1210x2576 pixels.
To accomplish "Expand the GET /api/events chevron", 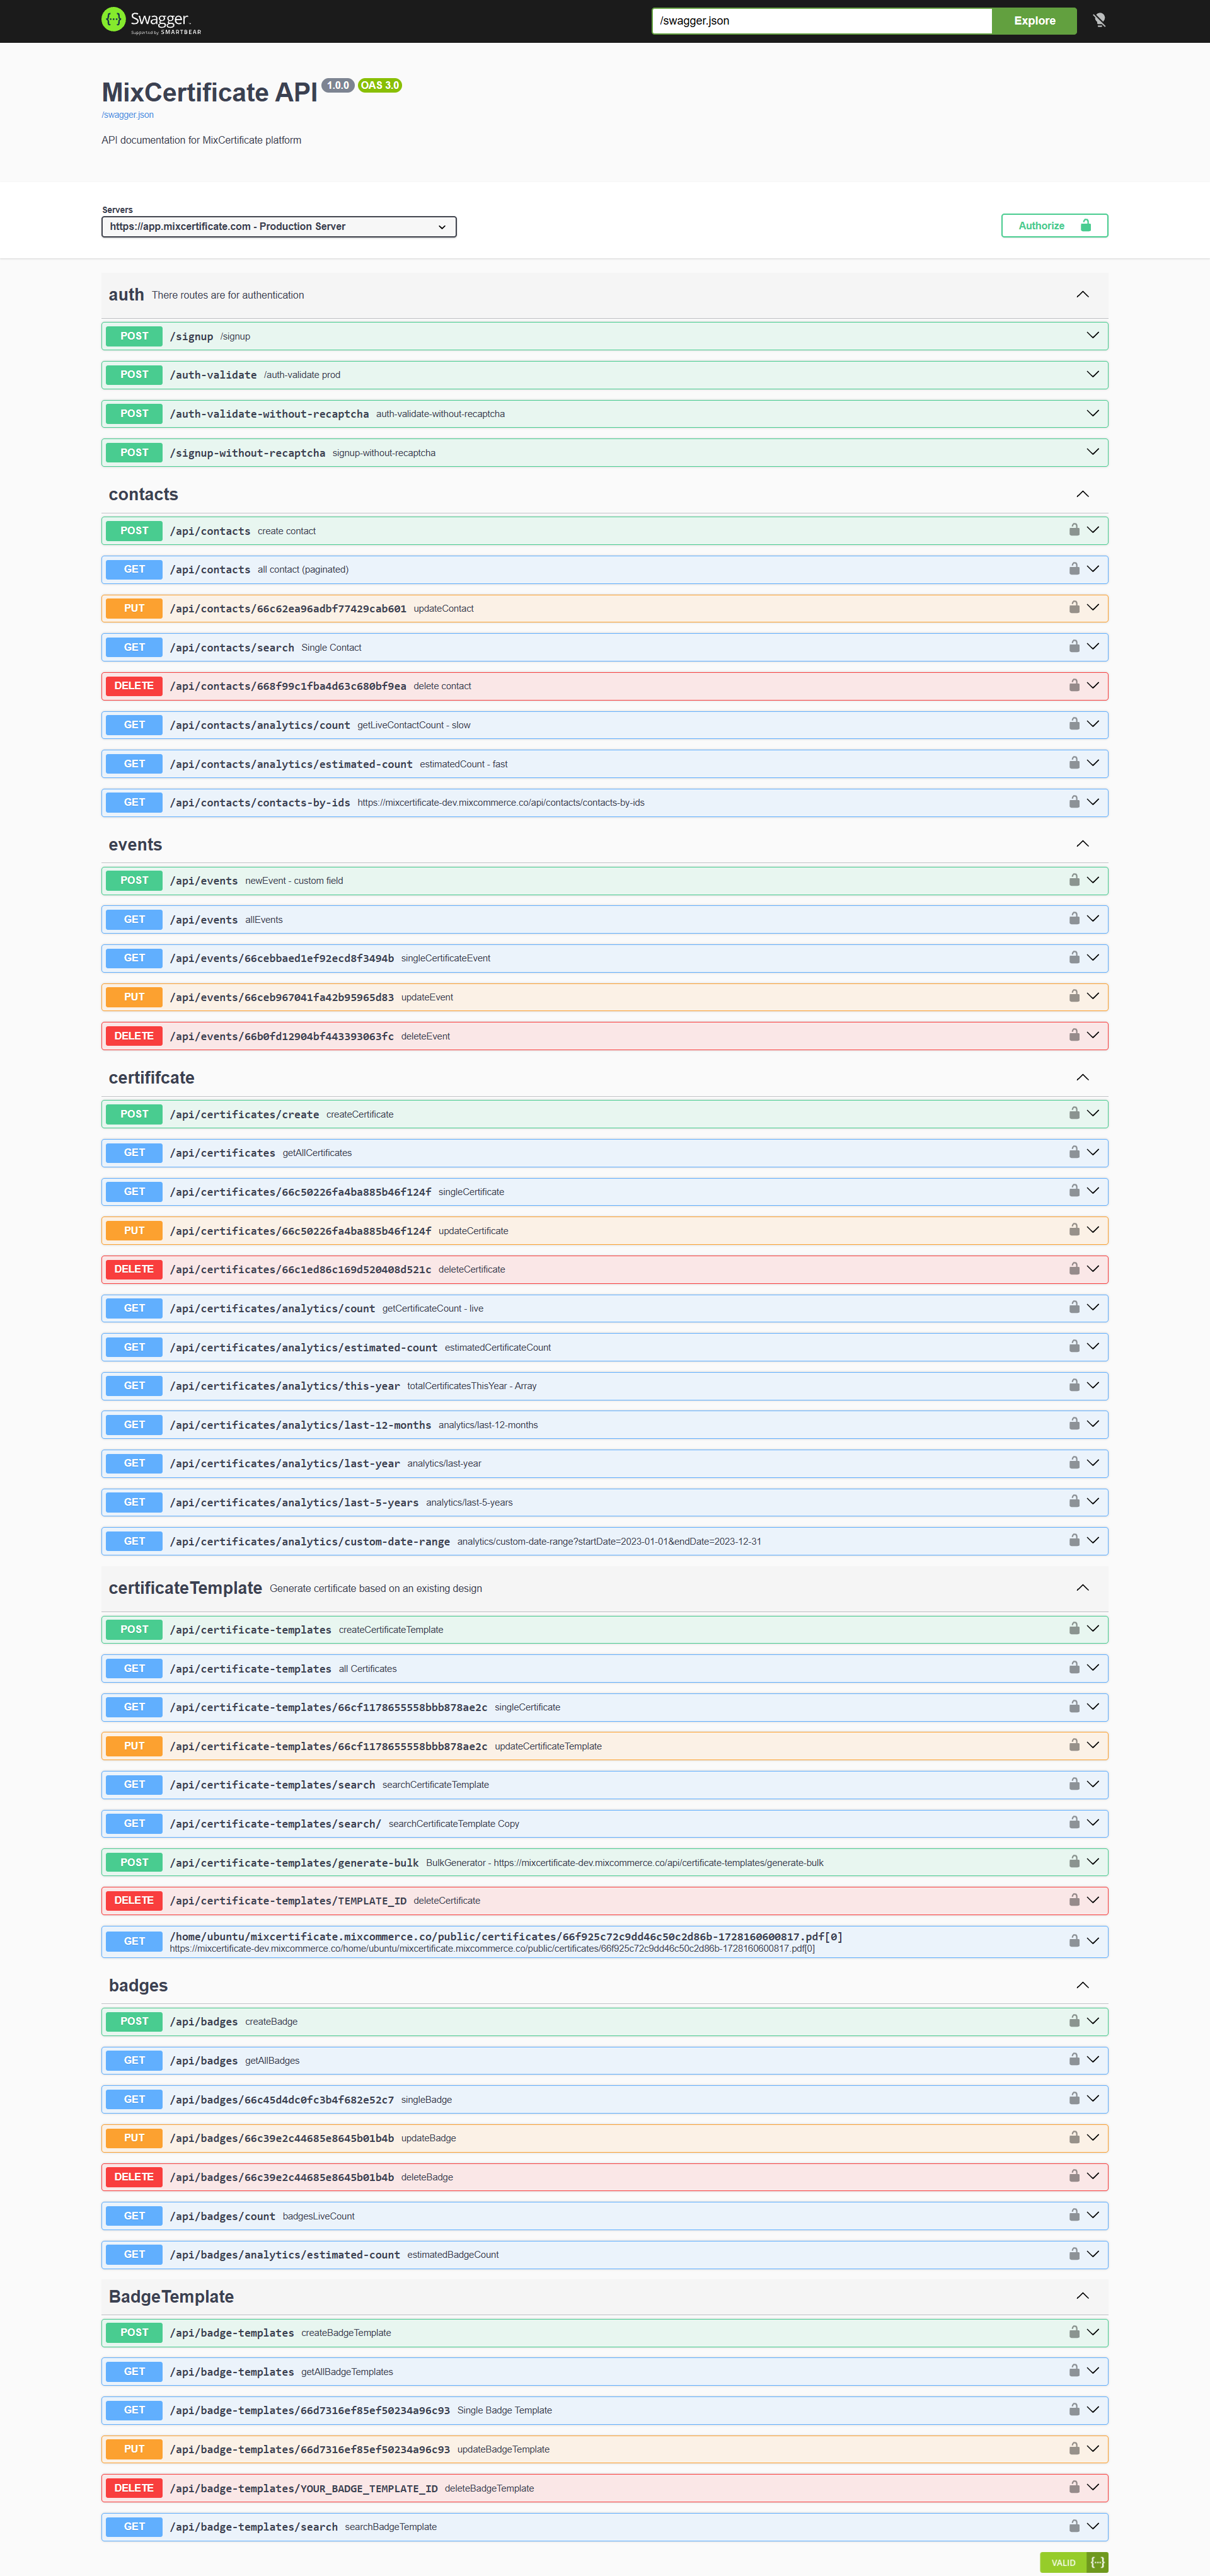I will coord(1093,919).
